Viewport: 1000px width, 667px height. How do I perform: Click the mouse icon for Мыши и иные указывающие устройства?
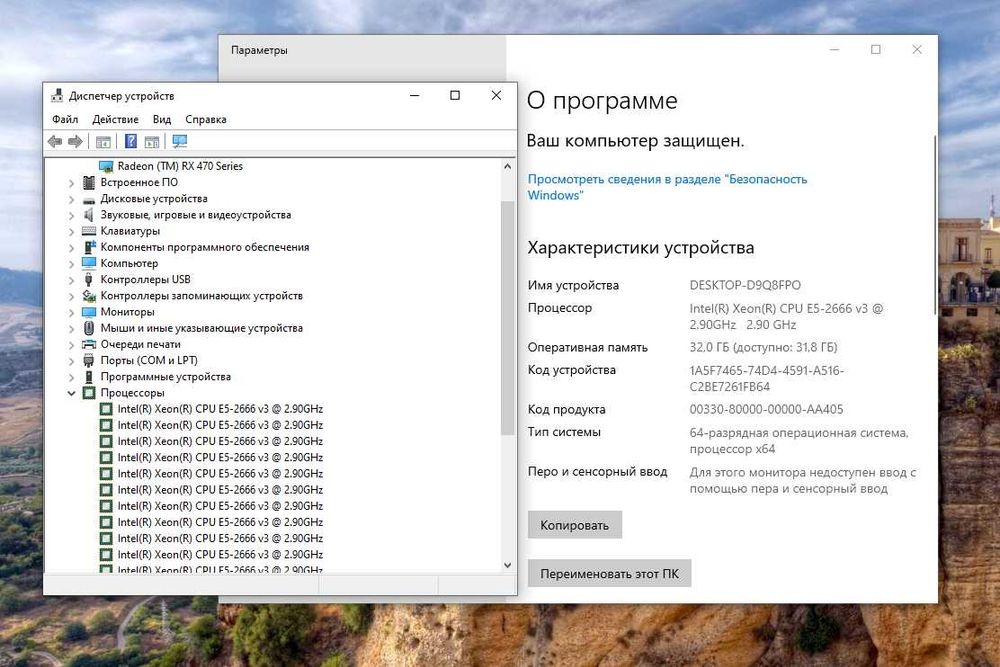point(89,328)
